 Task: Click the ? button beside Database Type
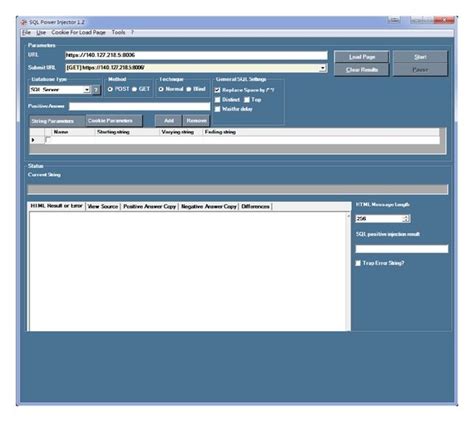click(96, 90)
